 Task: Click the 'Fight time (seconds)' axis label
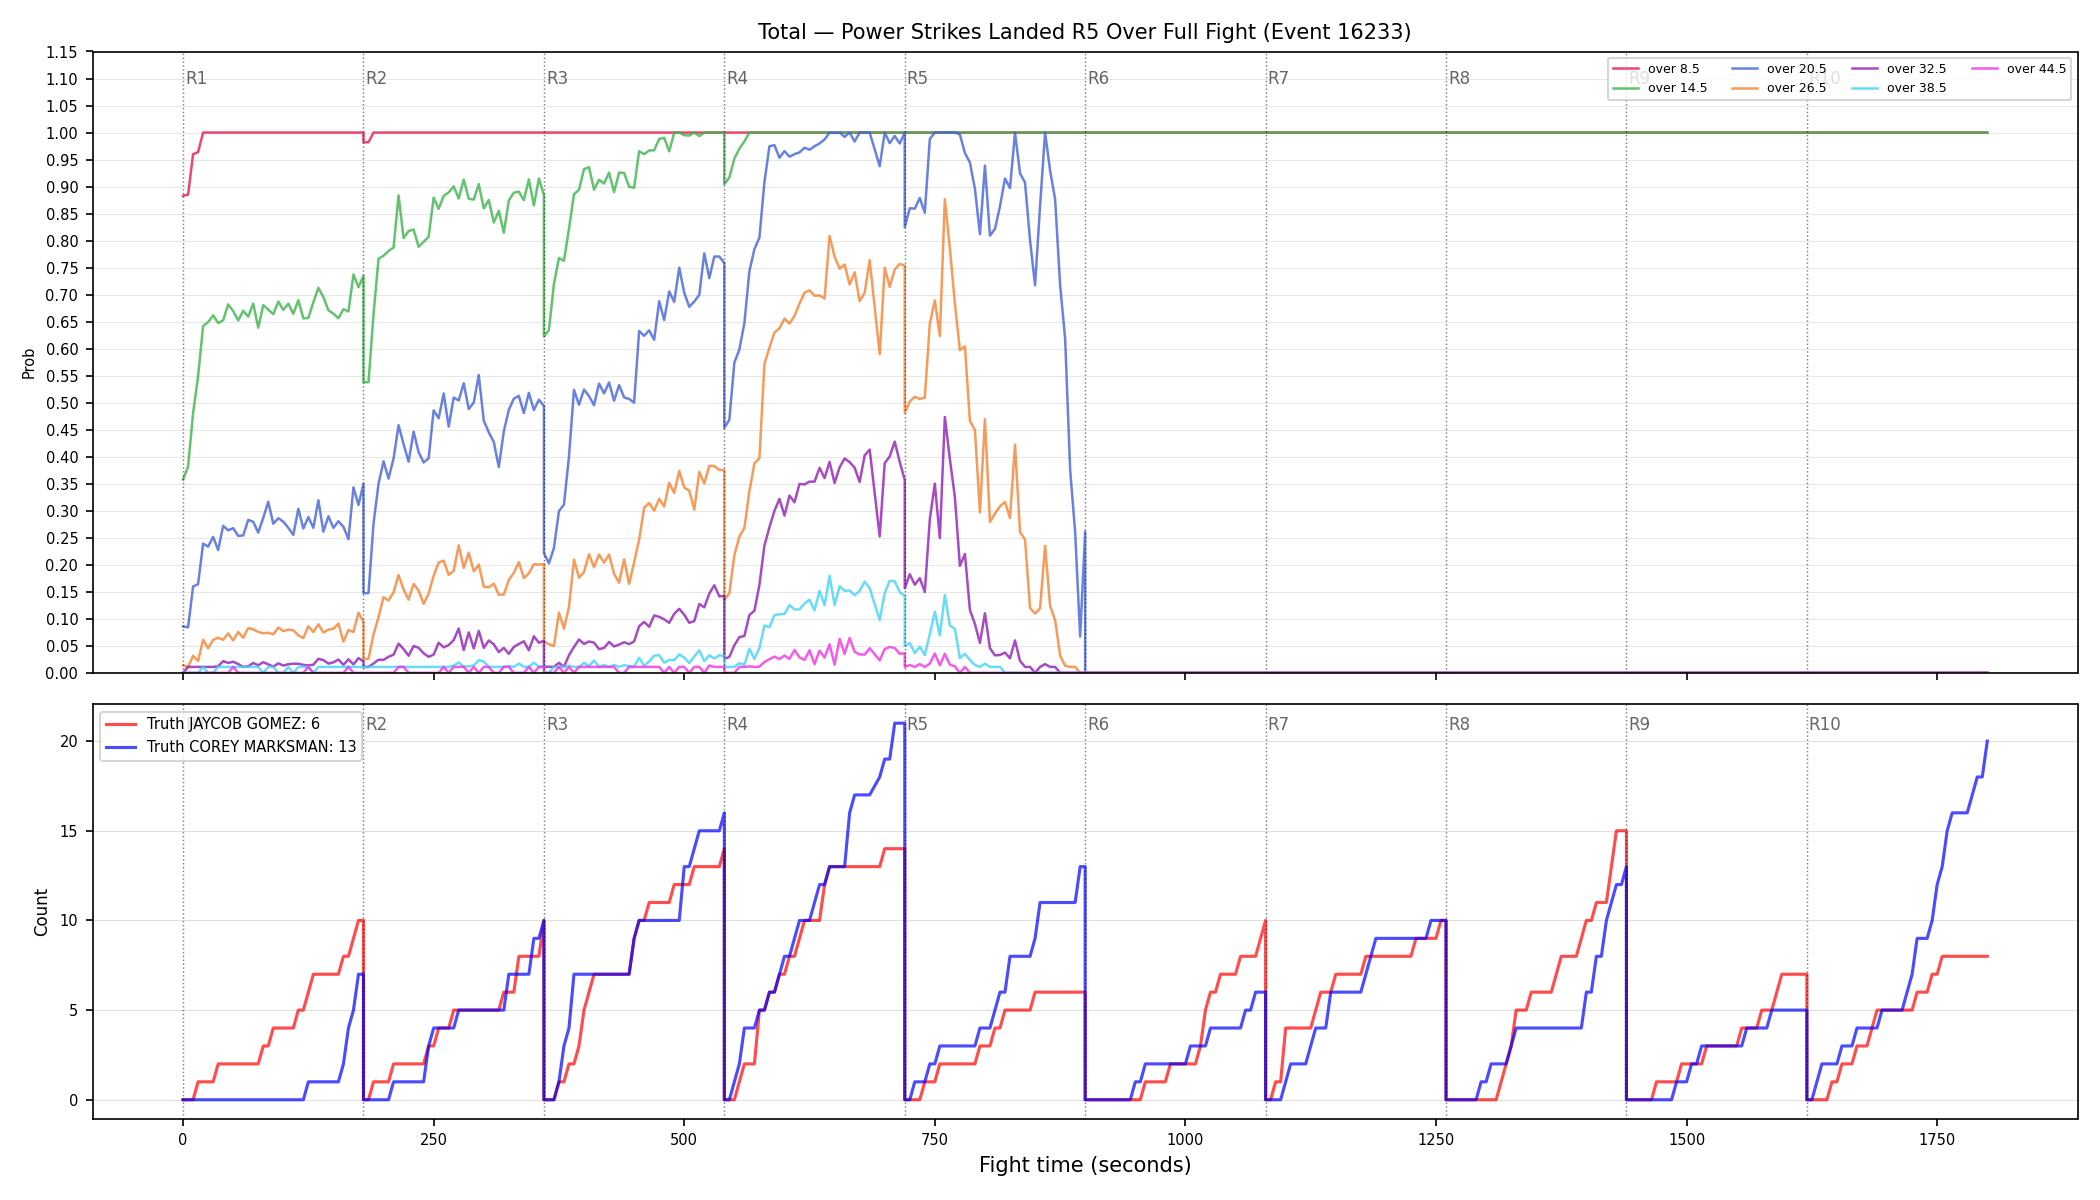1085,1165
